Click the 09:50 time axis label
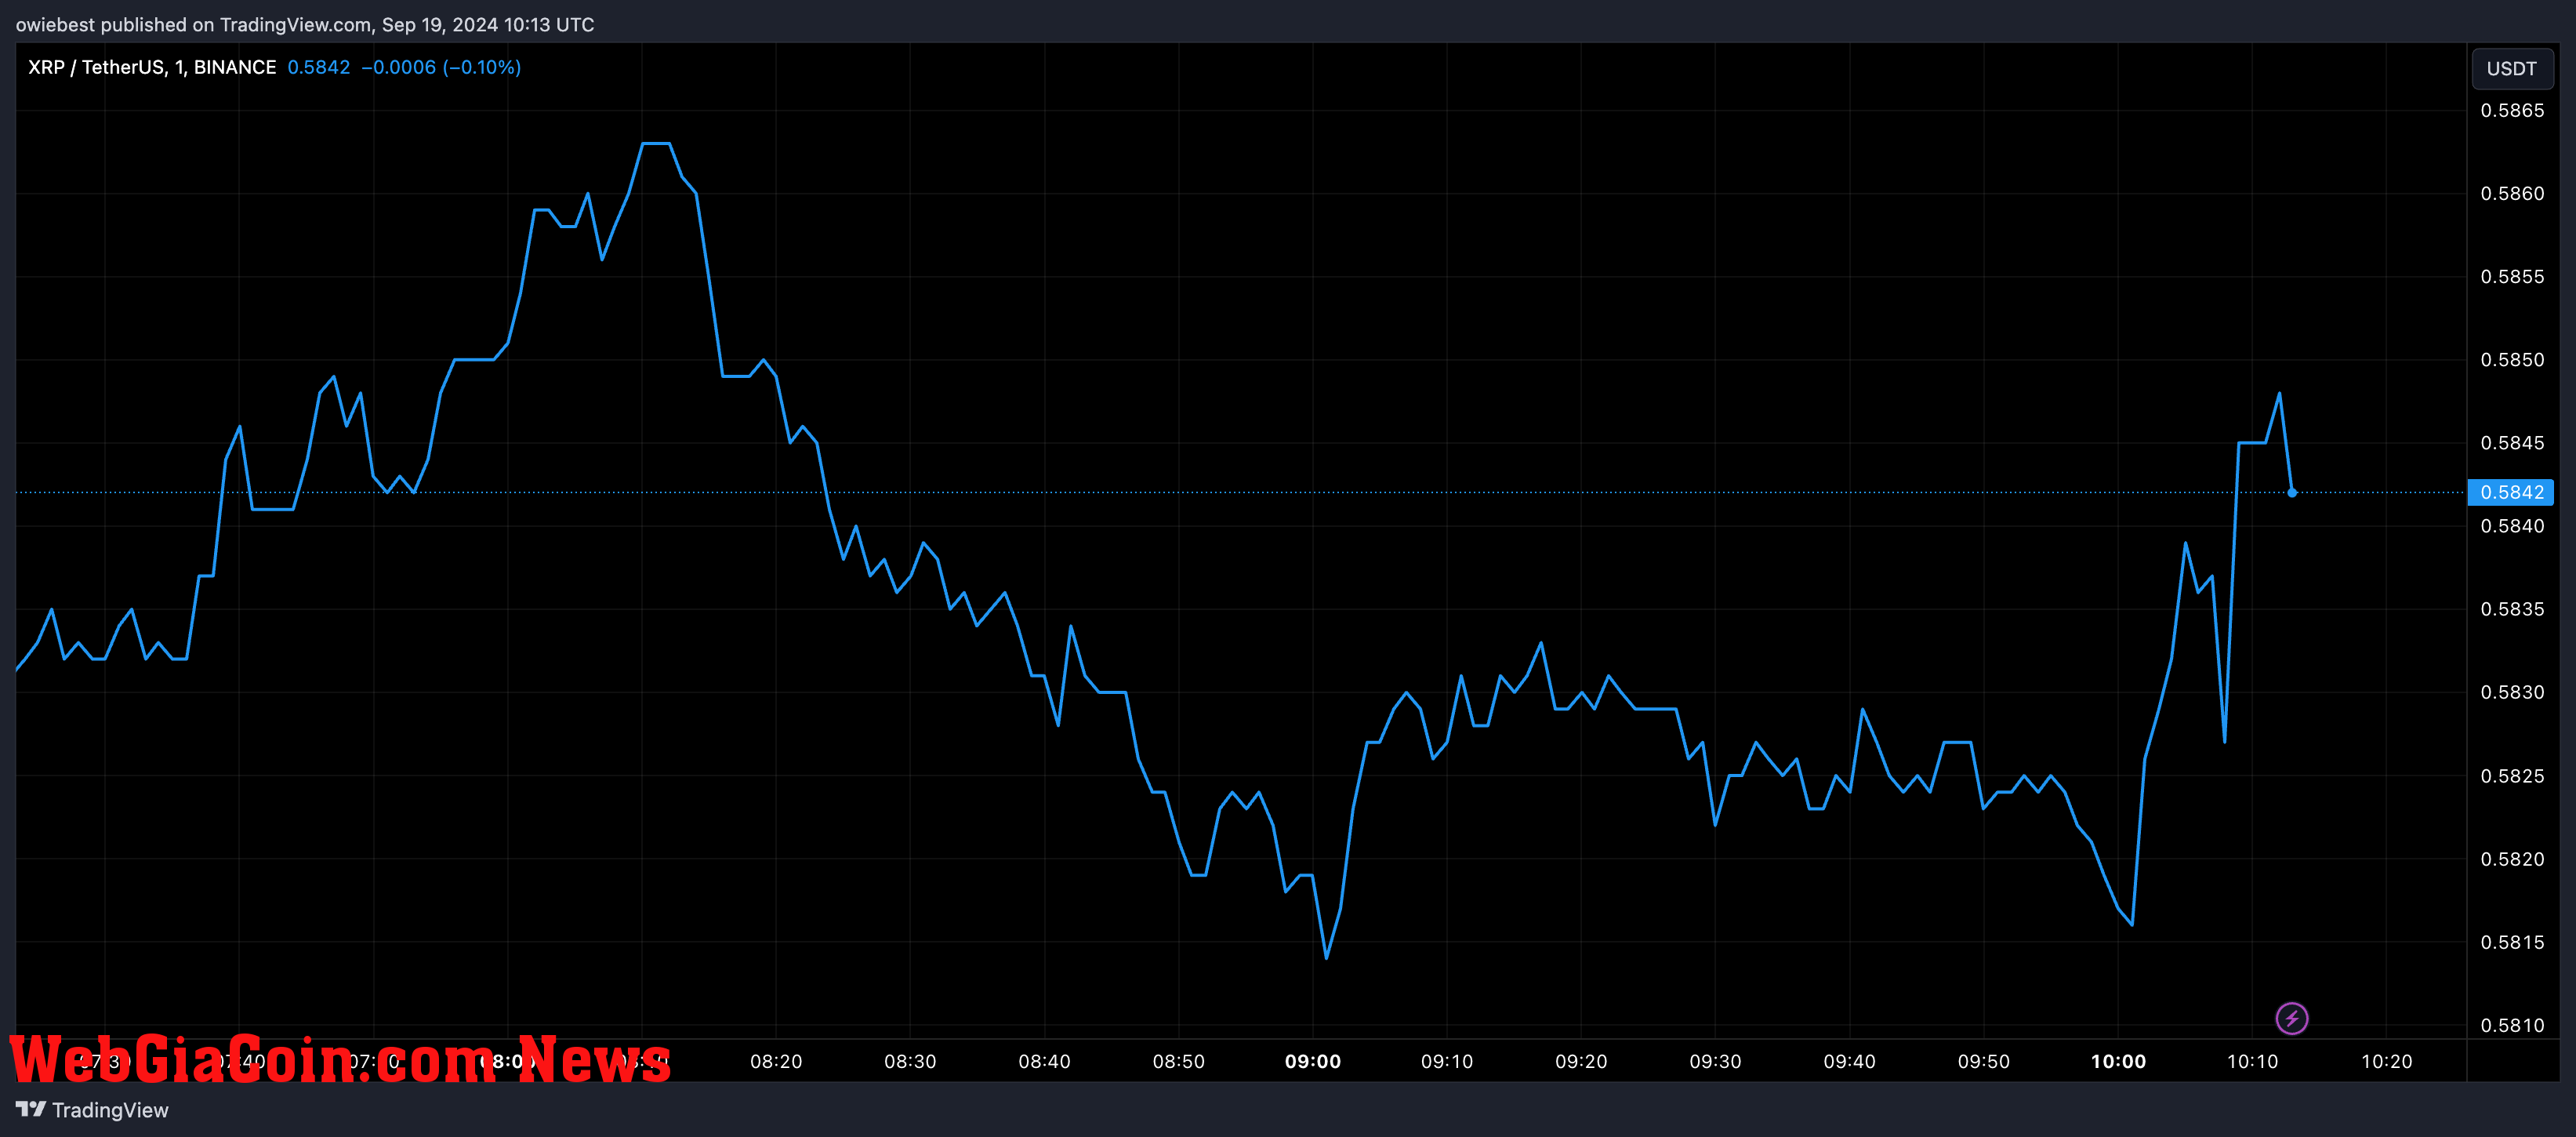2576x1137 pixels. click(1984, 1061)
